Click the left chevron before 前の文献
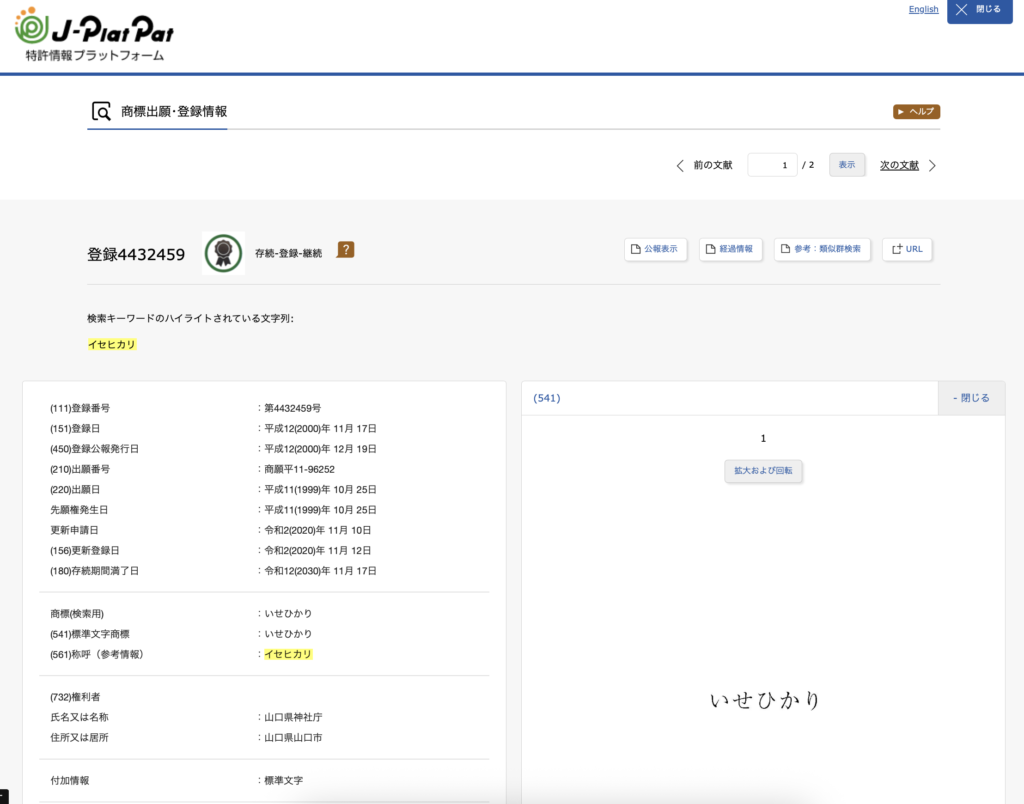 point(680,165)
